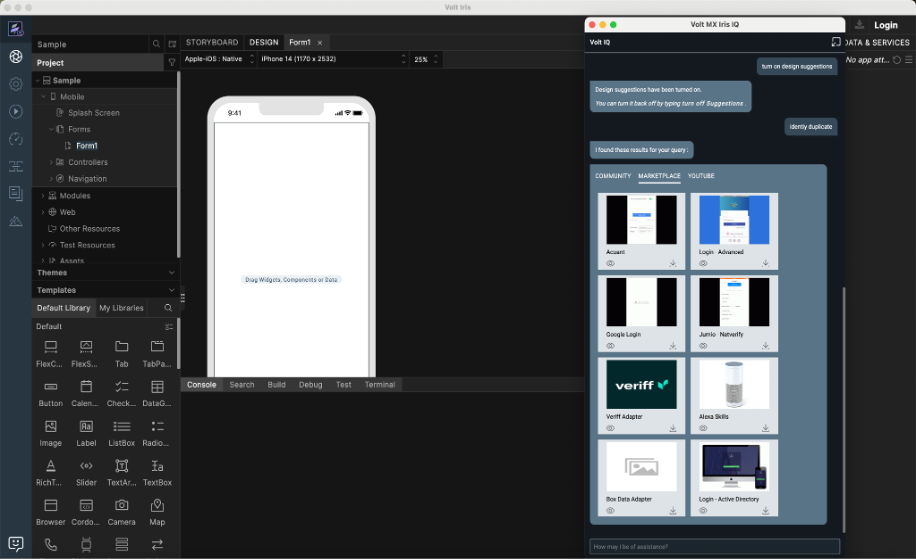Select the DataGrid widget
916x560 pixels.
tap(157, 394)
